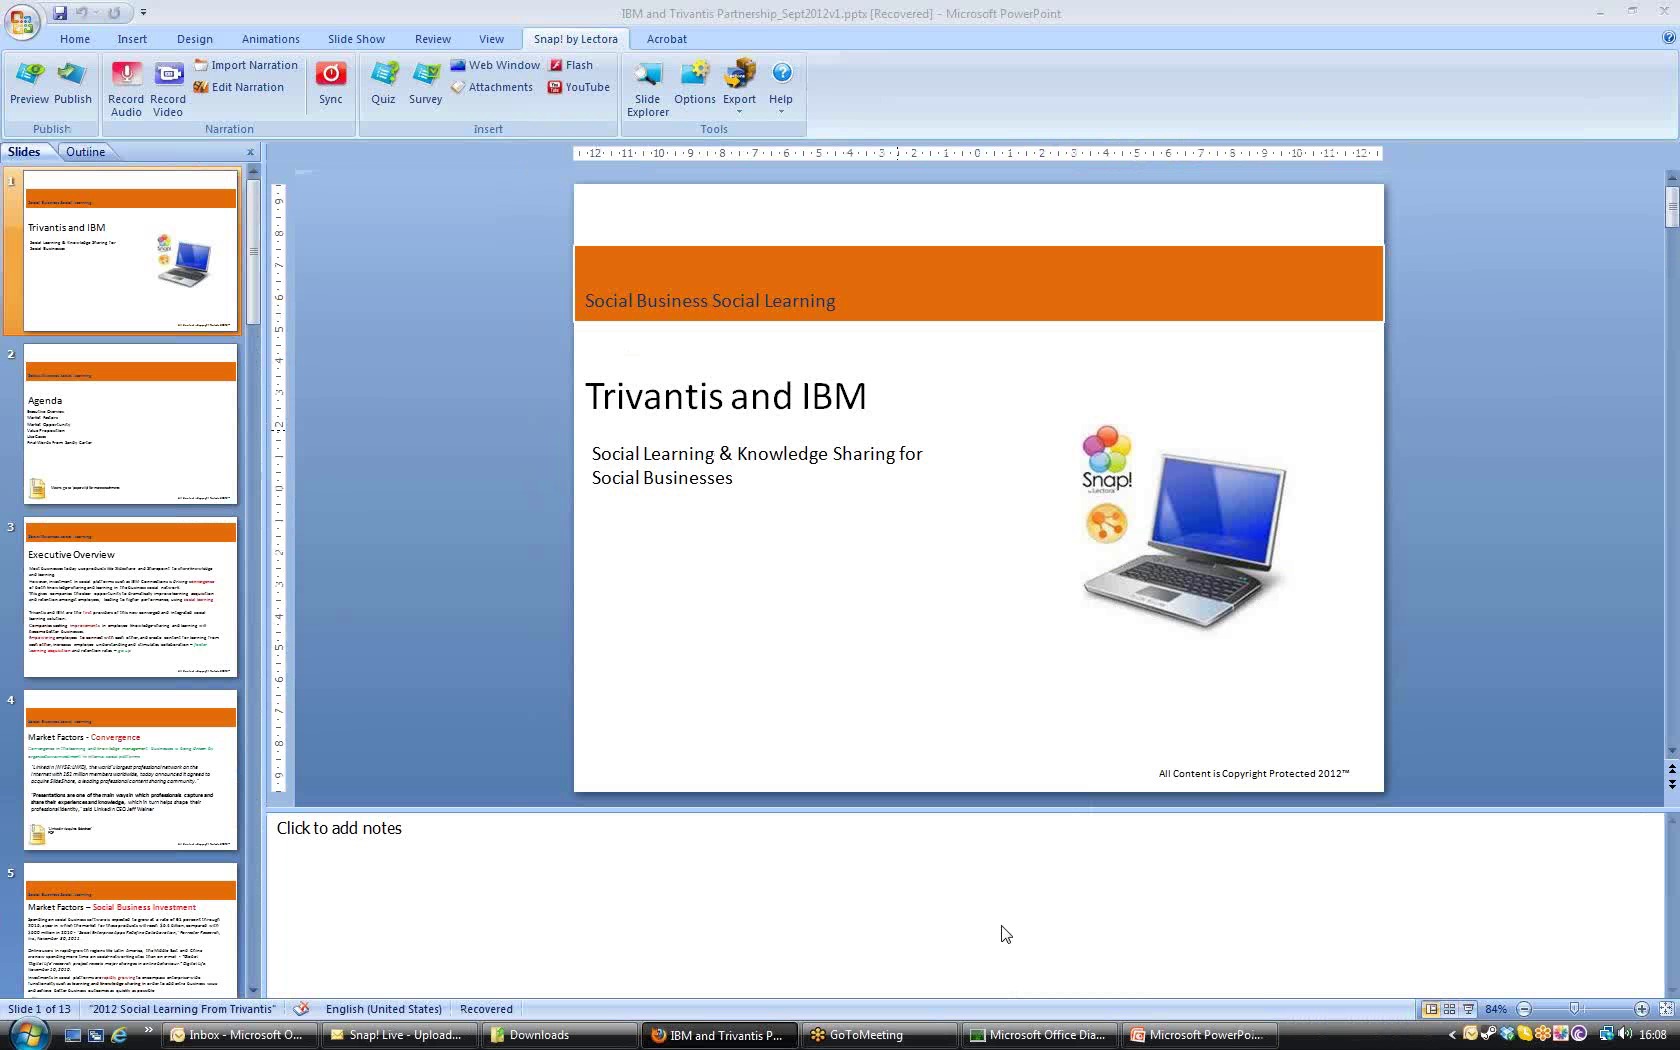Image resolution: width=1680 pixels, height=1050 pixels.
Task: Select slide 3 thumbnail Executive Overview
Action: point(131,597)
